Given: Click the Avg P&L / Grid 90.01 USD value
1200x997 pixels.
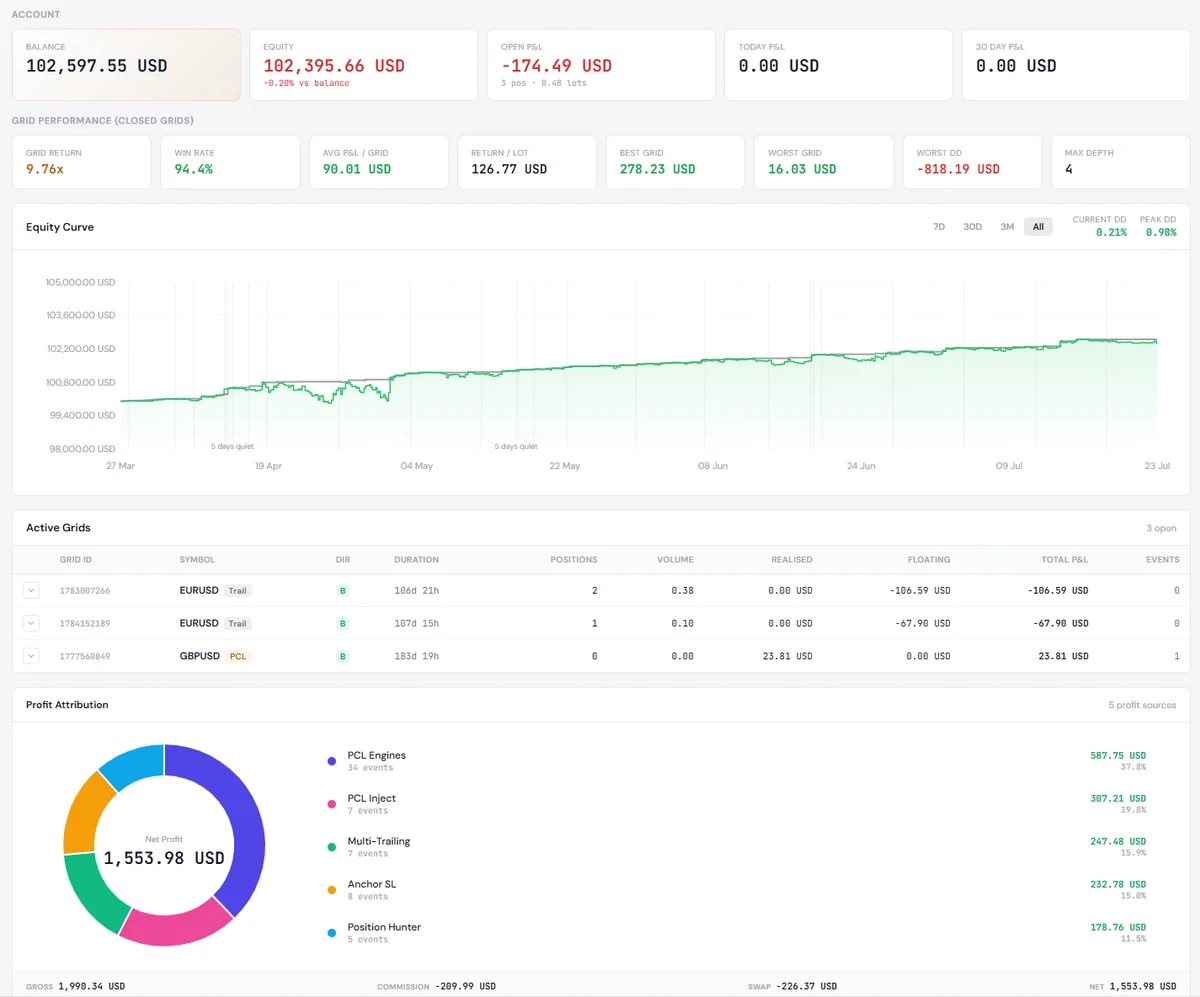Looking at the screenshot, I should (x=357, y=169).
